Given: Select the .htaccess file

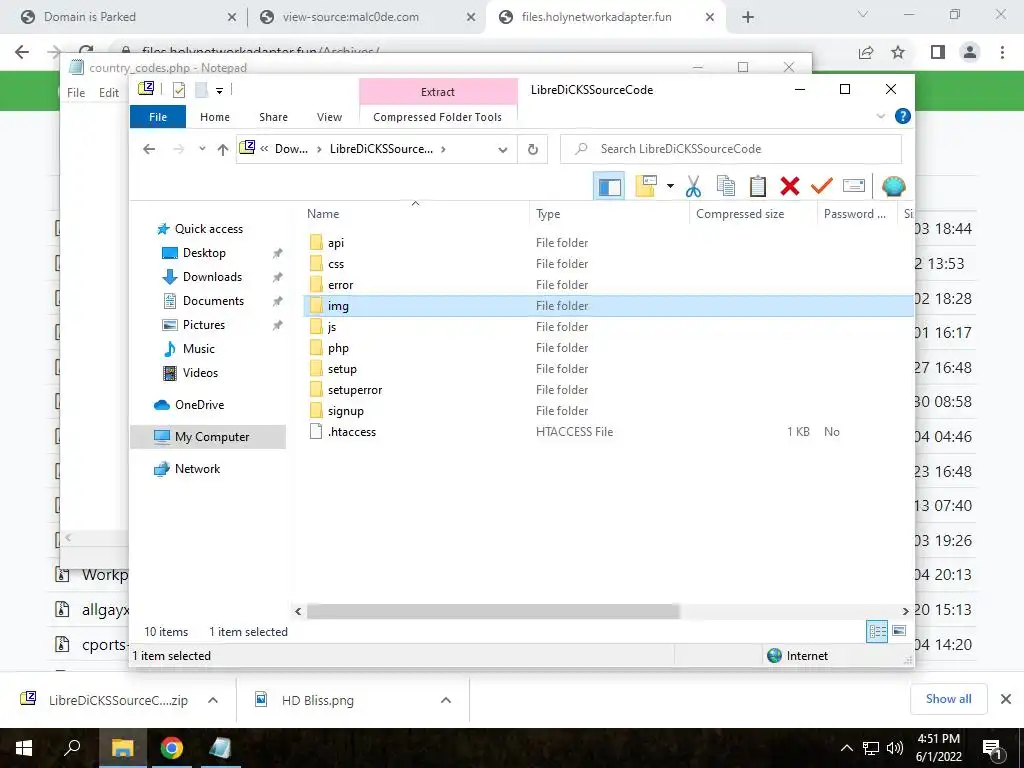Looking at the screenshot, I should (x=351, y=432).
